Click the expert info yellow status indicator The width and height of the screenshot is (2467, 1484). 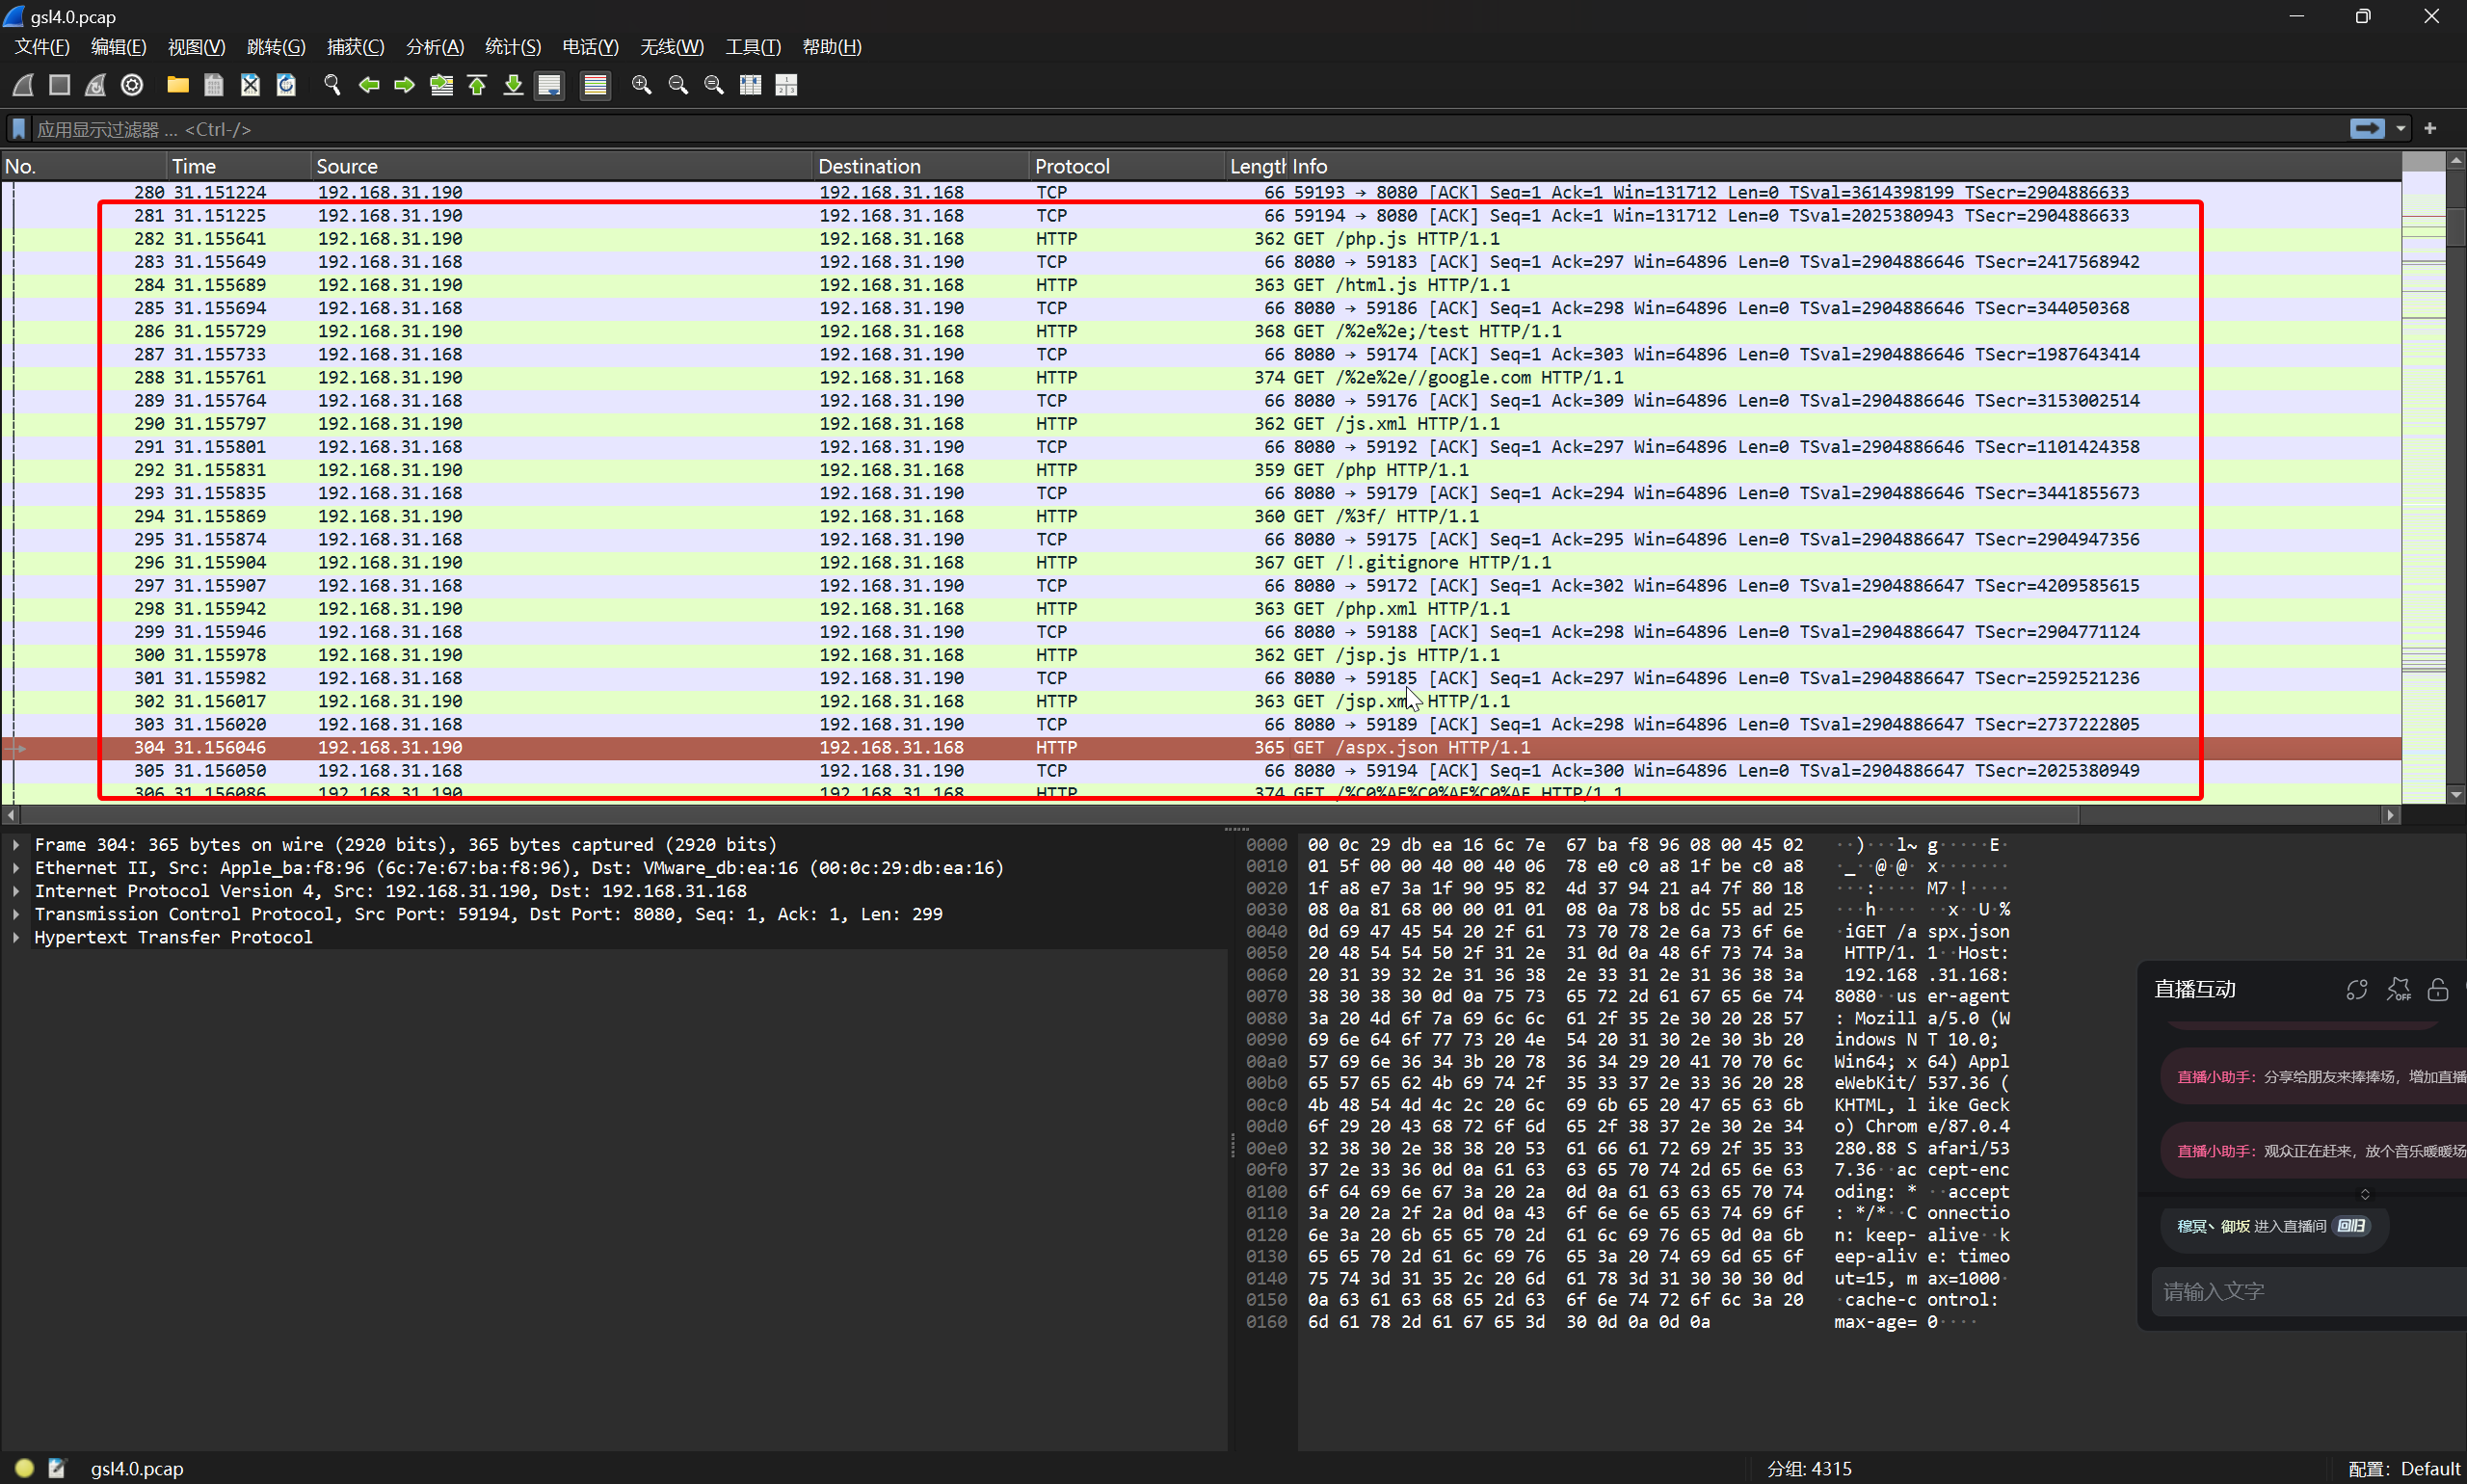point(24,1468)
